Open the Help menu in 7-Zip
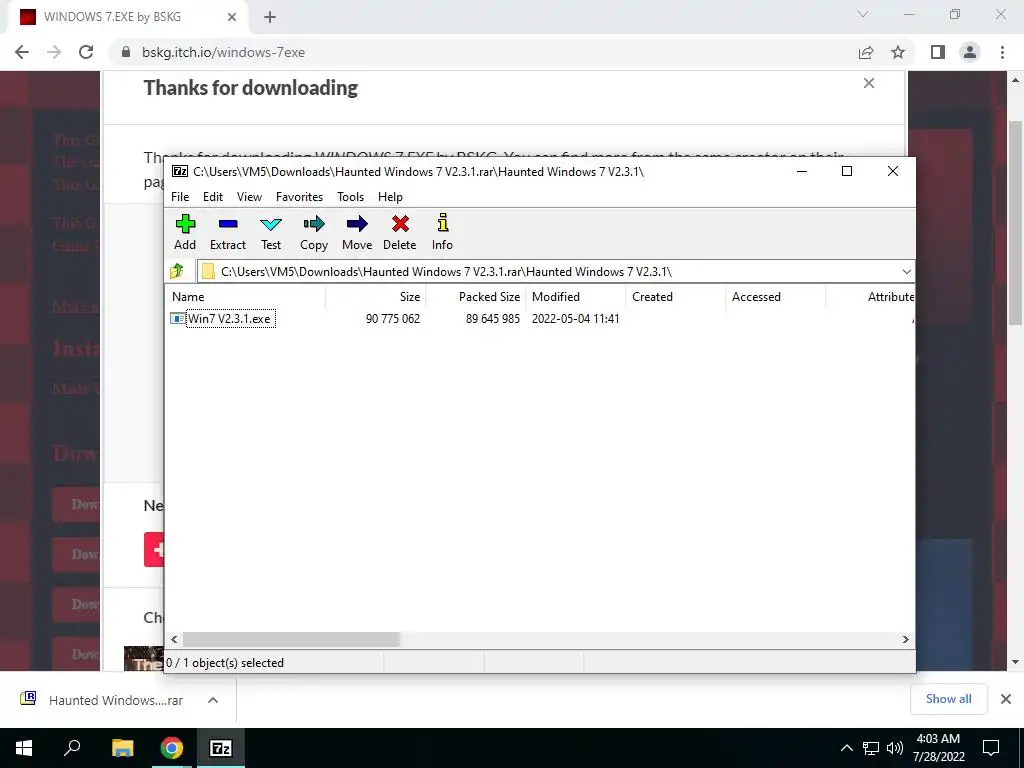 click(390, 197)
